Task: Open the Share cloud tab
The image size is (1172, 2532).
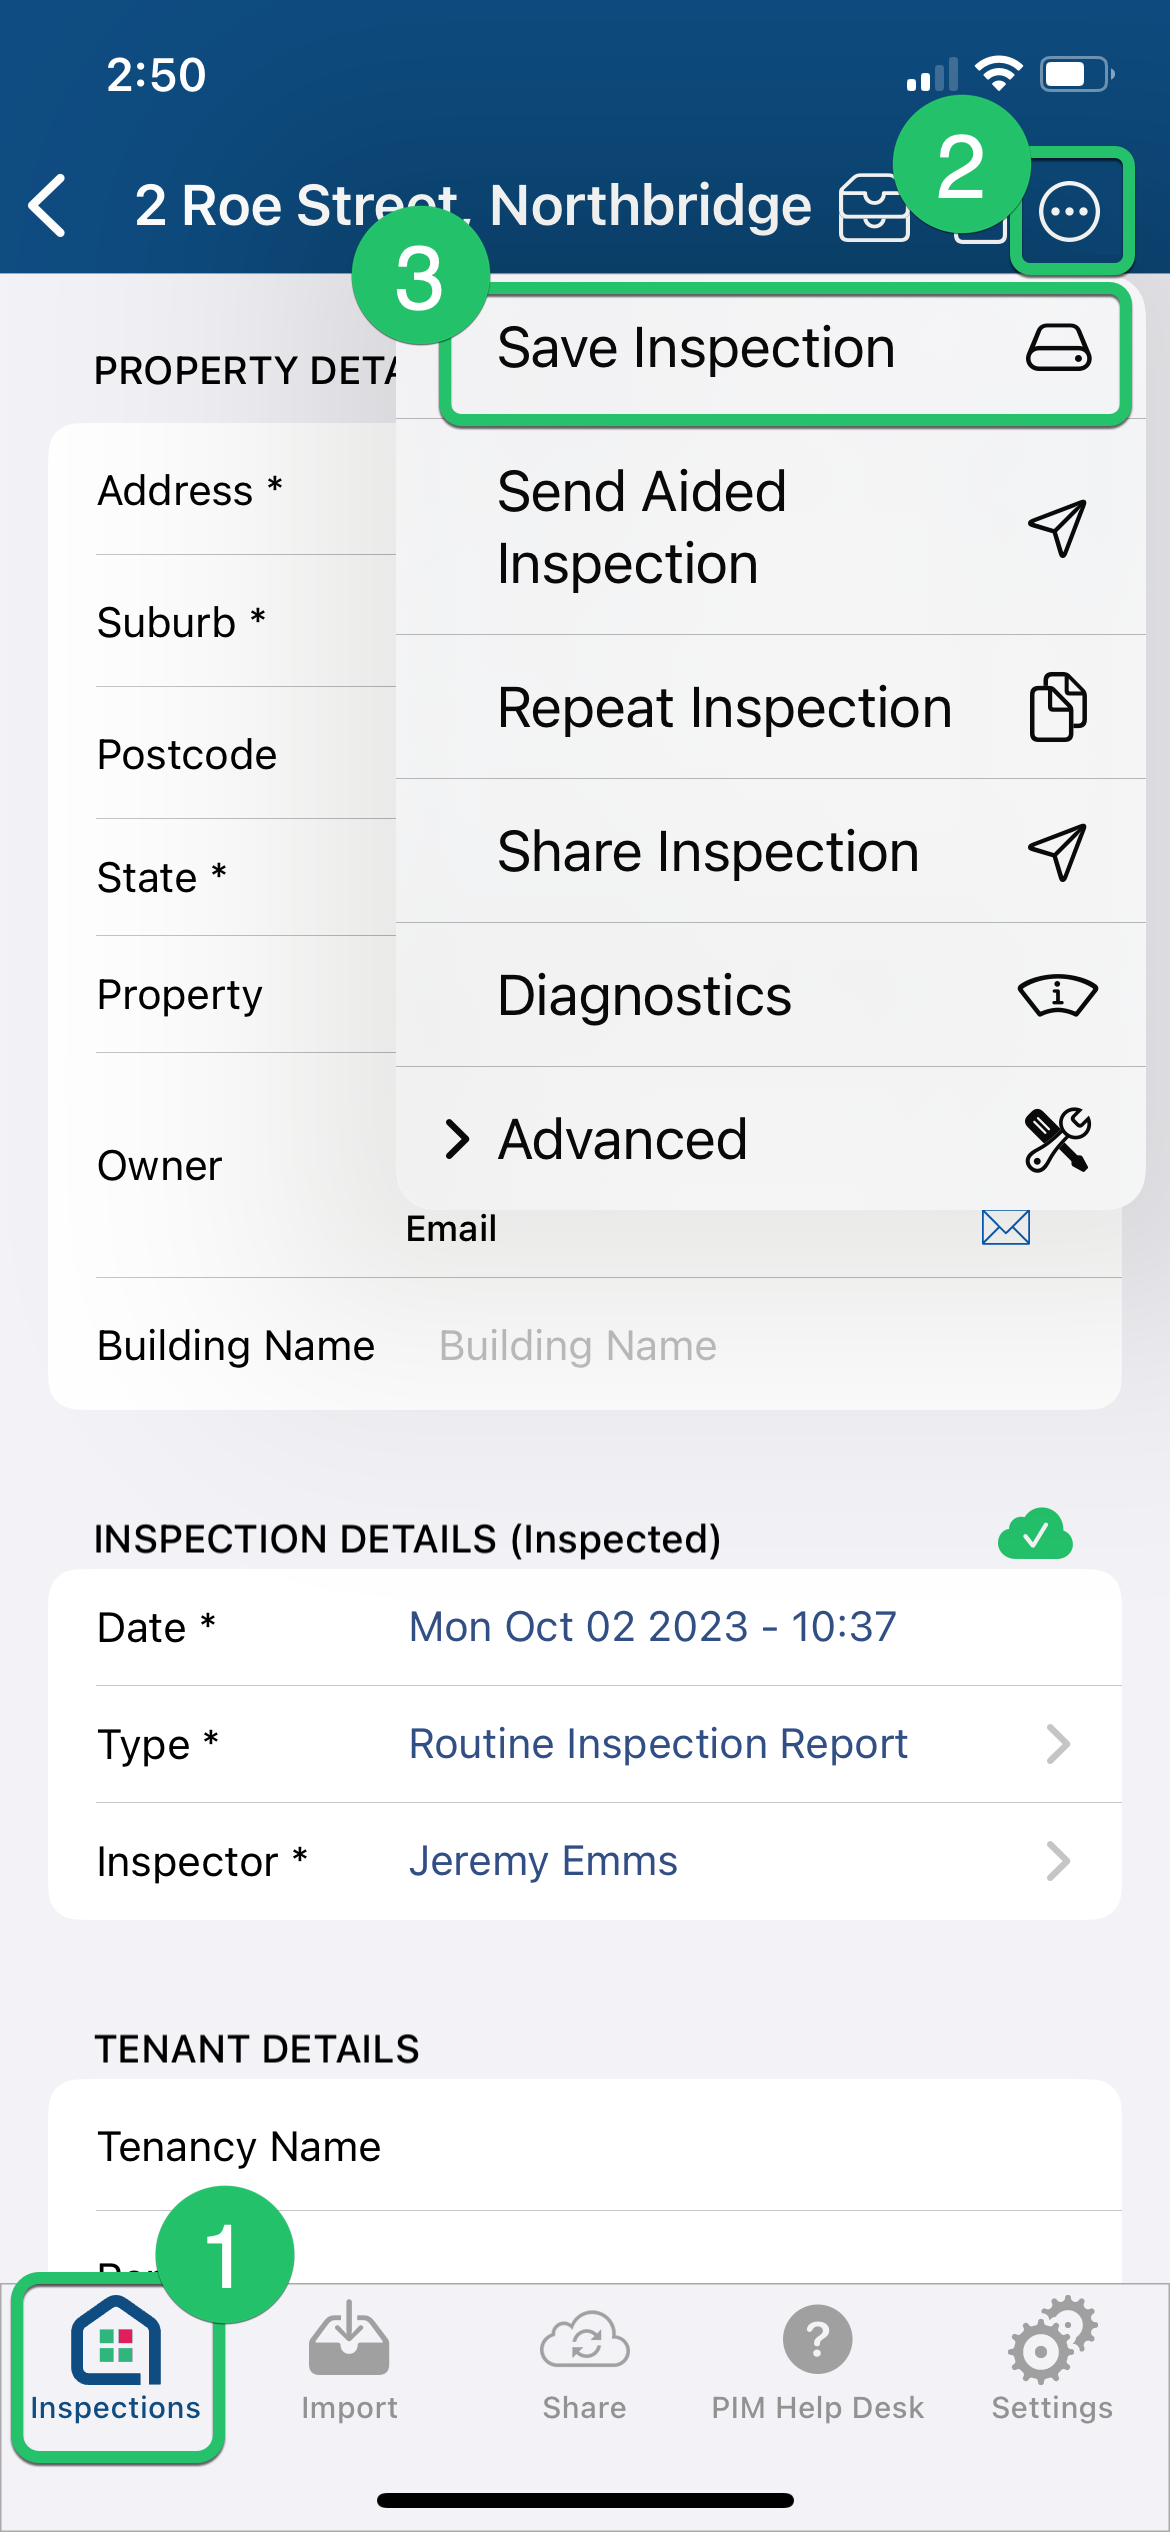Action: pos(584,2360)
